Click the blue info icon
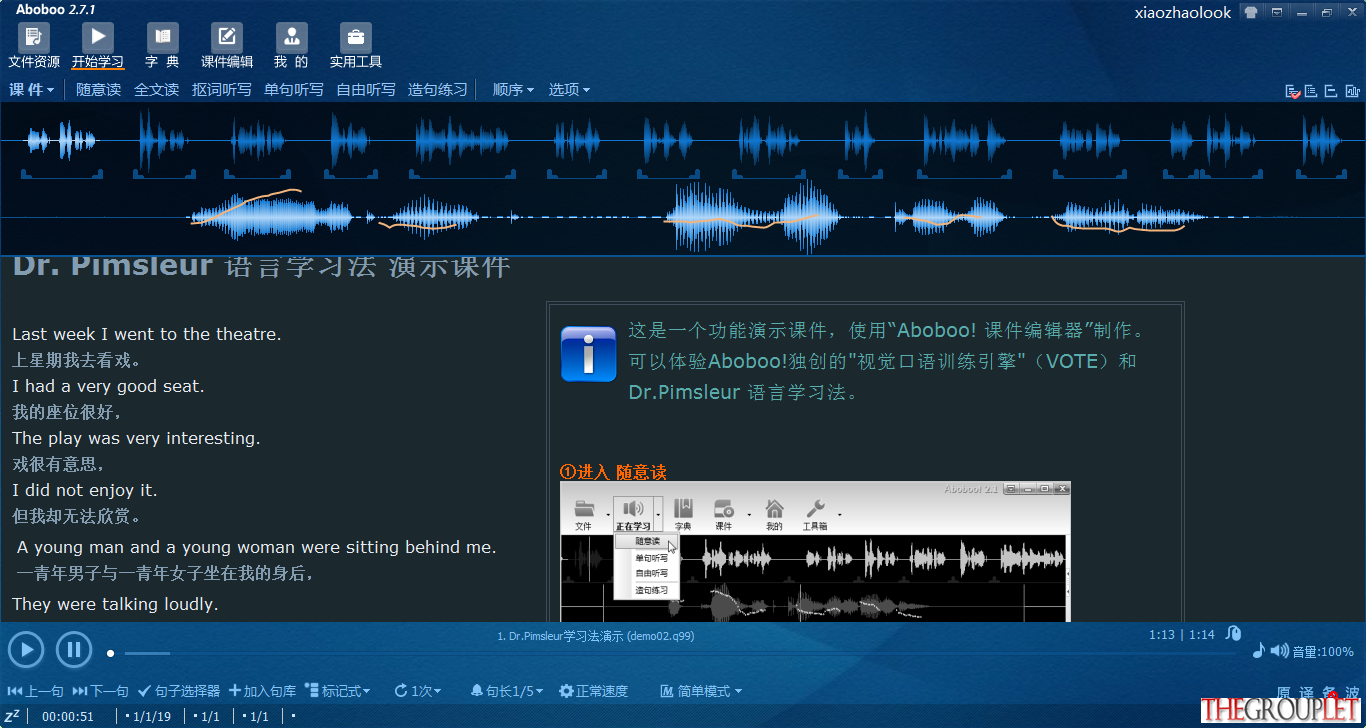This screenshot has height=728, width=1366. click(x=589, y=354)
